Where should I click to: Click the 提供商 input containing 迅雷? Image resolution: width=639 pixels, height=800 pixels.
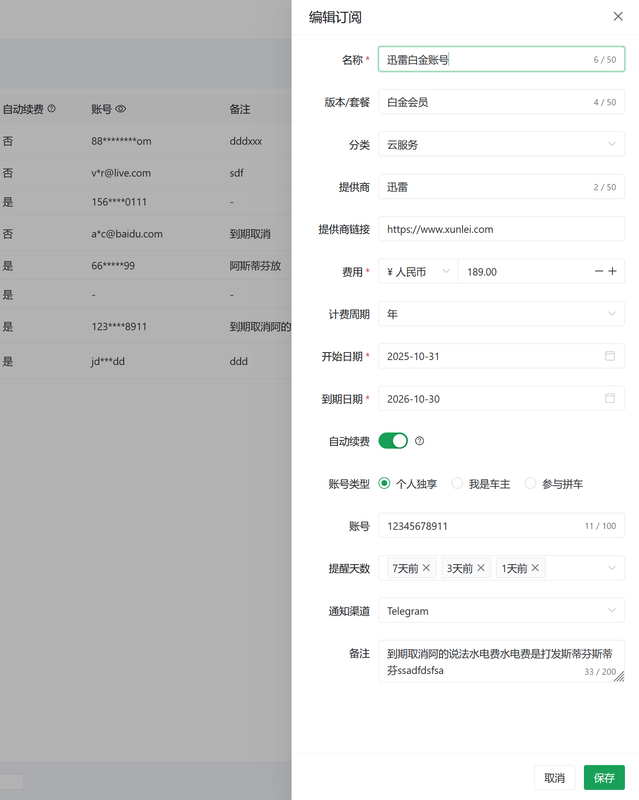(501, 187)
